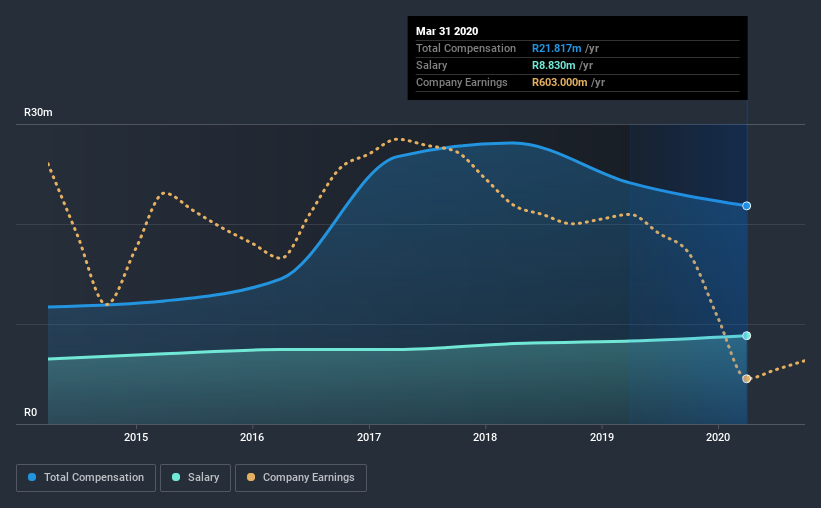The width and height of the screenshot is (821, 508).
Task: Click the R21.817m value in tooltip
Action: [557, 48]
